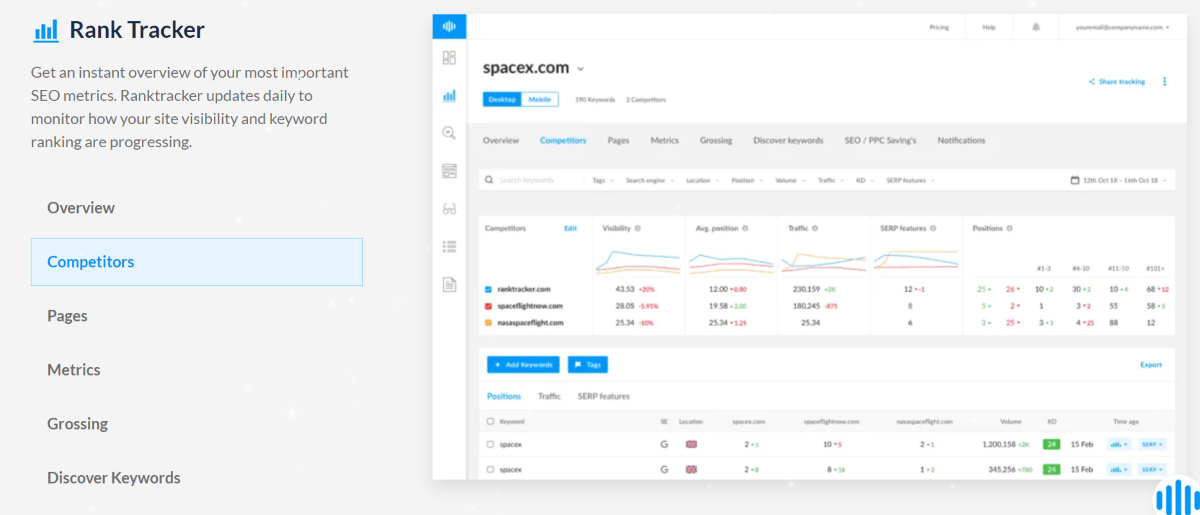Click the notification bell icon

[1035, 27]
